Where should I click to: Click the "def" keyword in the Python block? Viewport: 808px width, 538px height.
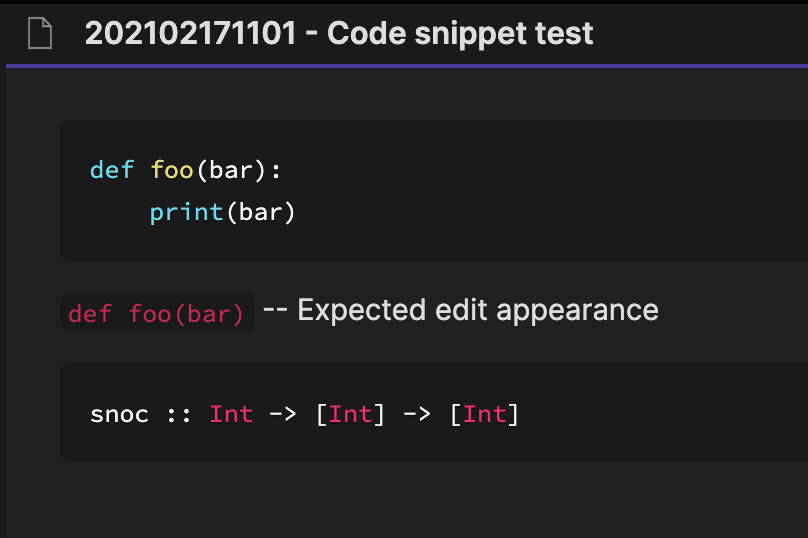pos(112,170)
